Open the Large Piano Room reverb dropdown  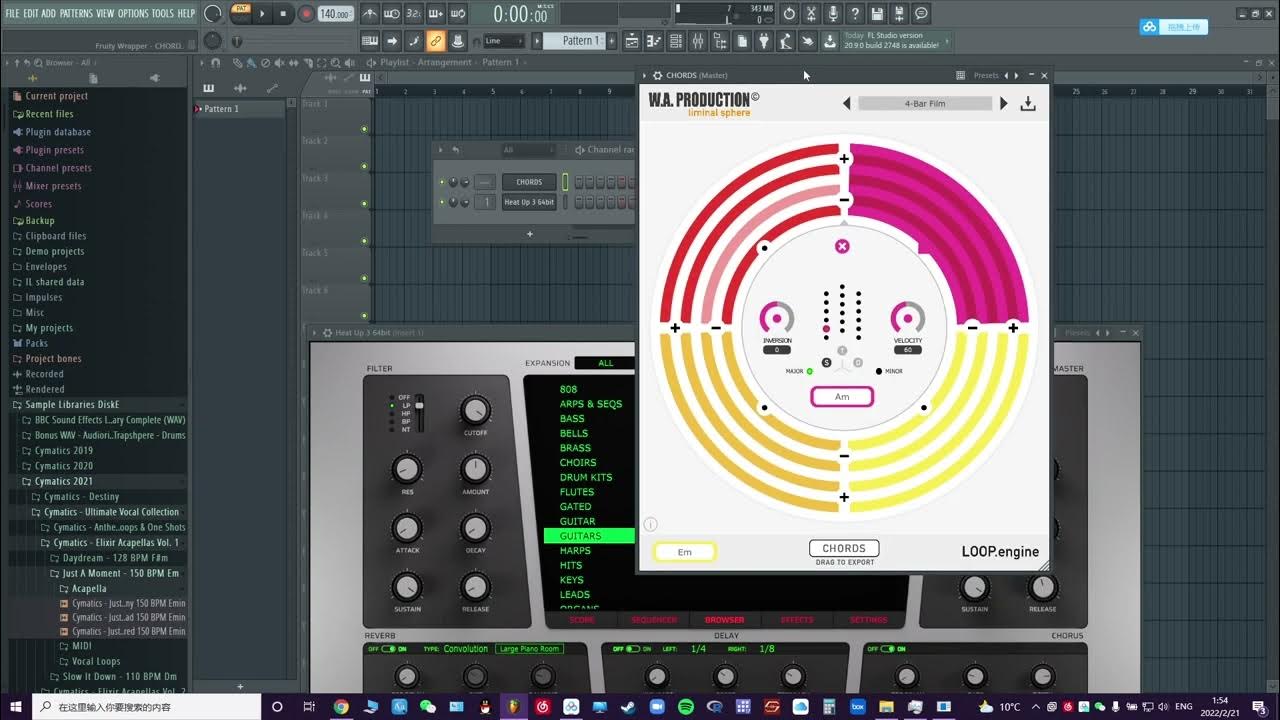529,649
